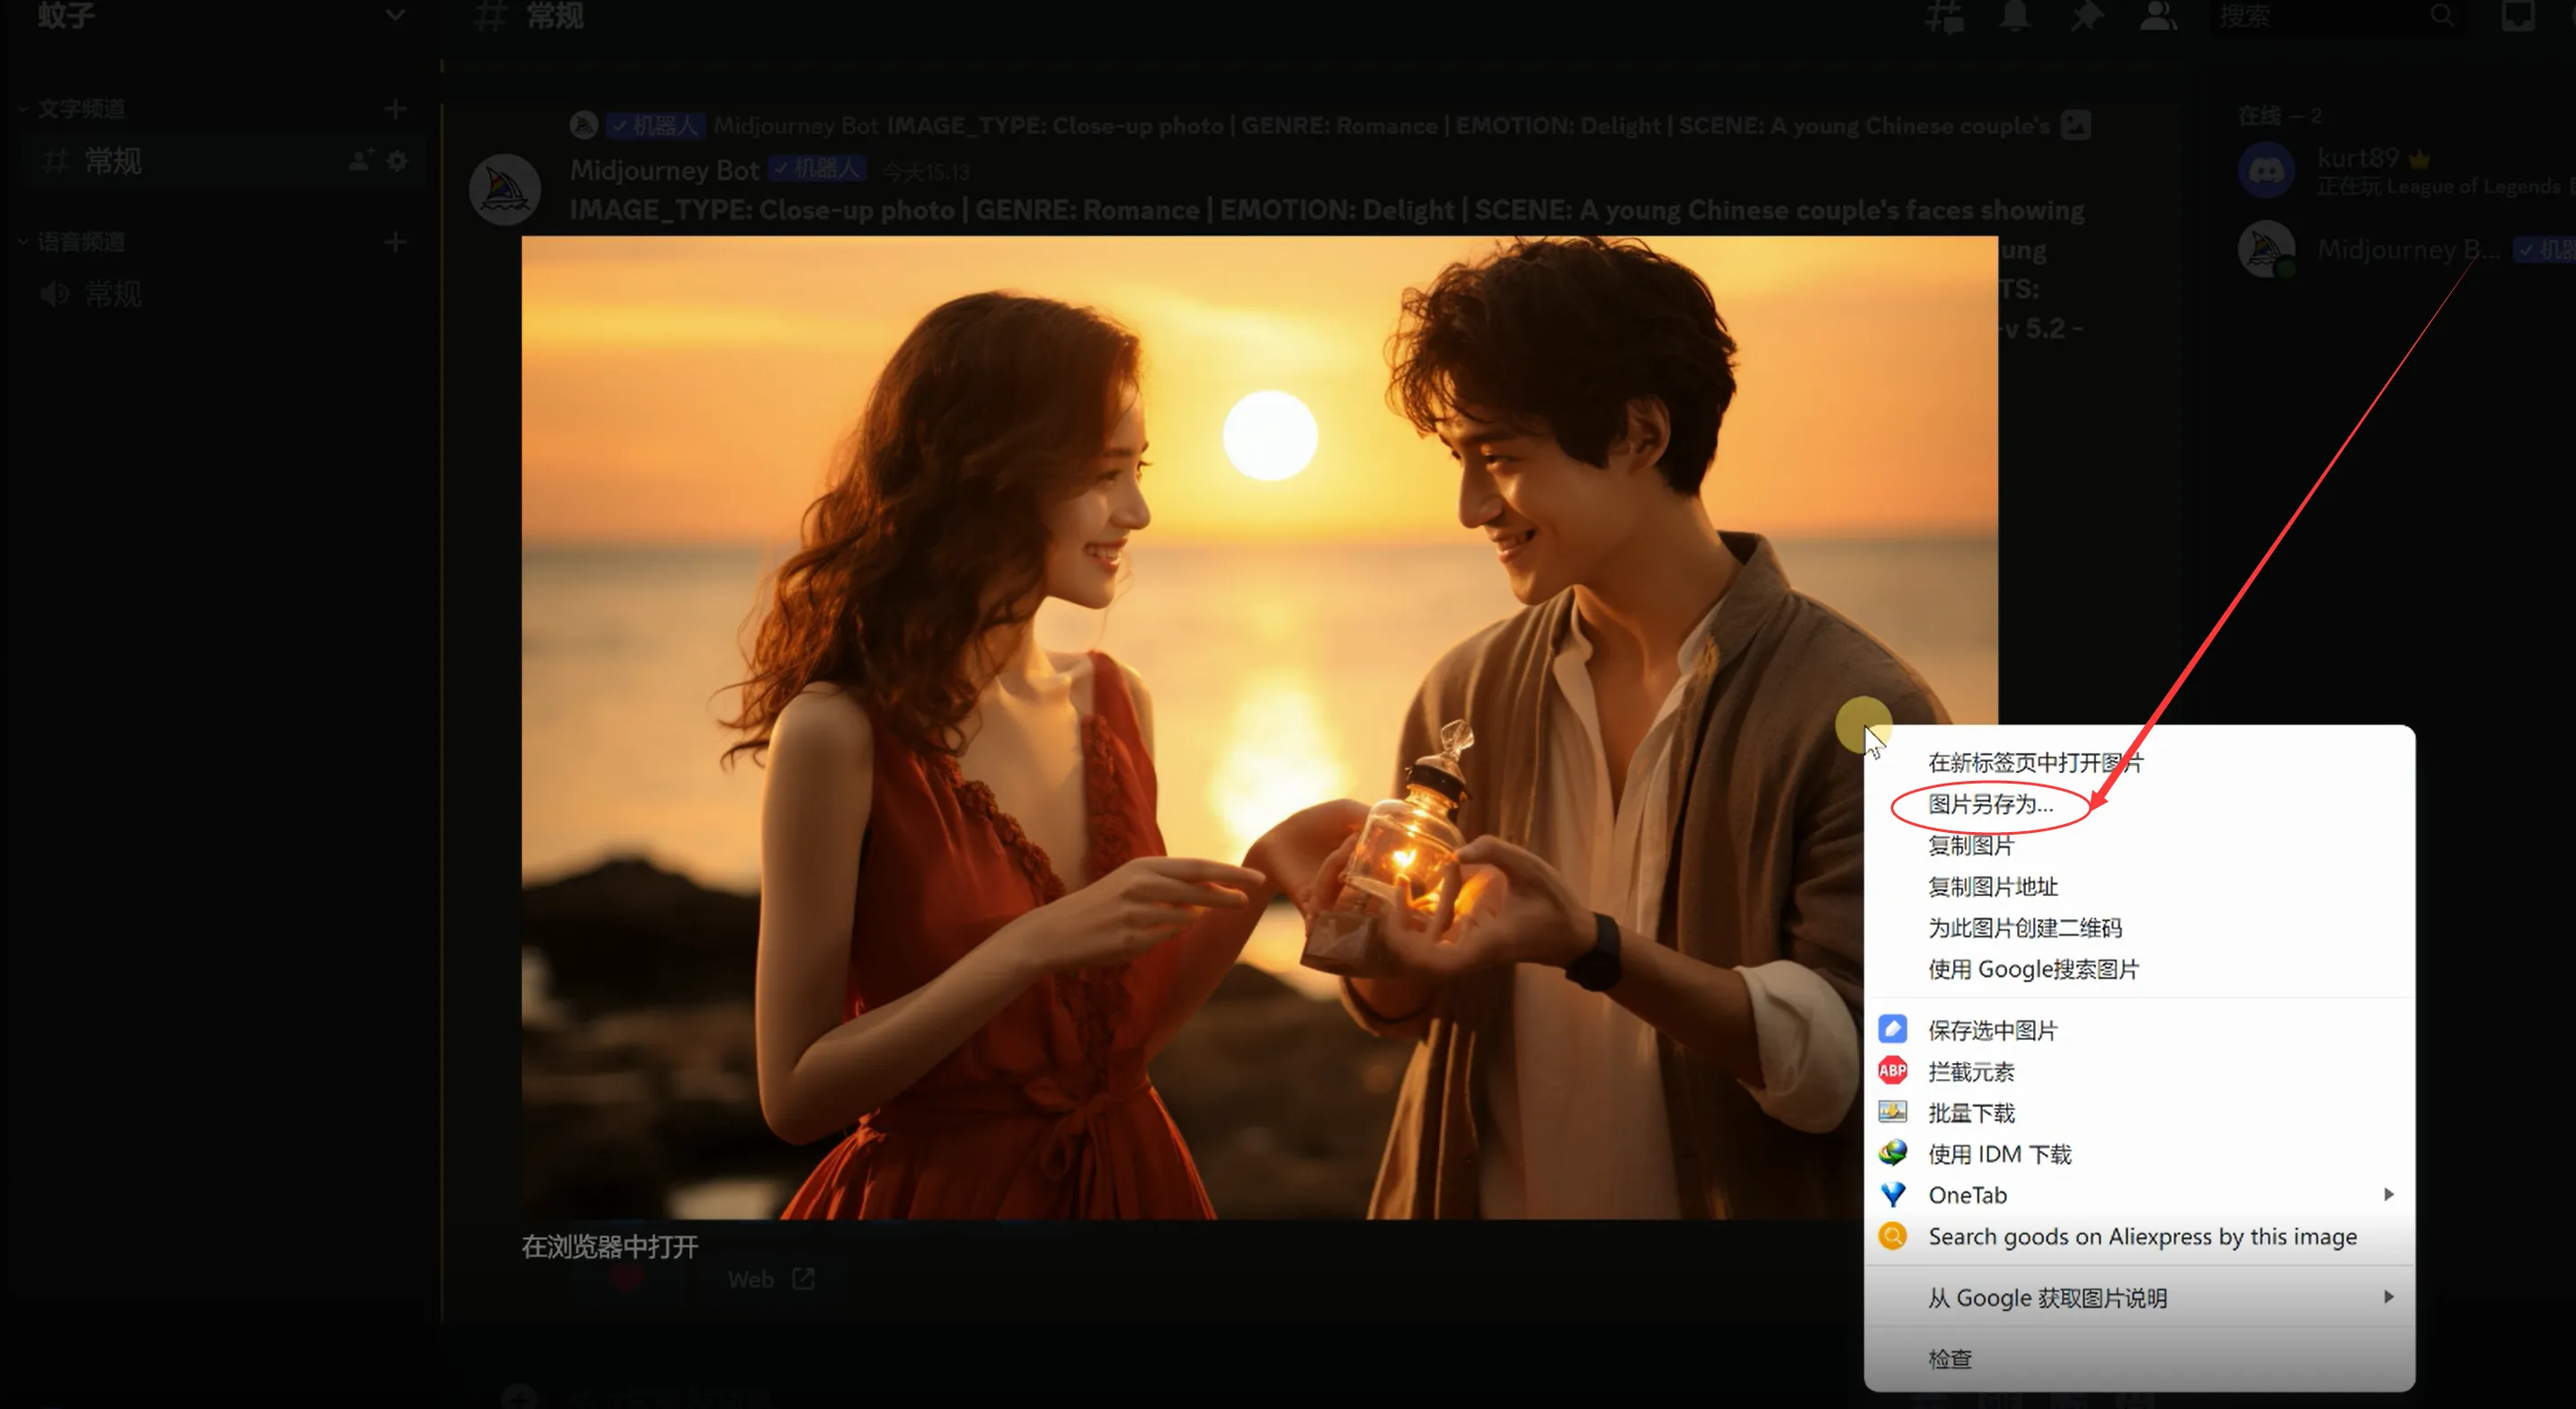Click the pinned messages icon

point(2087,15)
